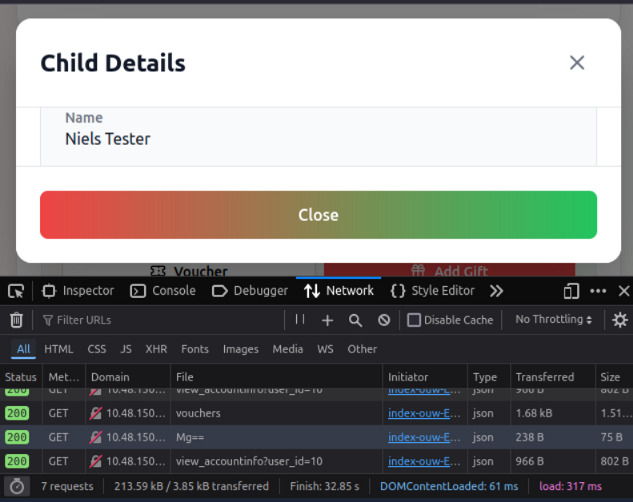Sort by File column header
Image resolution: width=633 pixels, height=502 pixels.
click(x=276, y=377)
